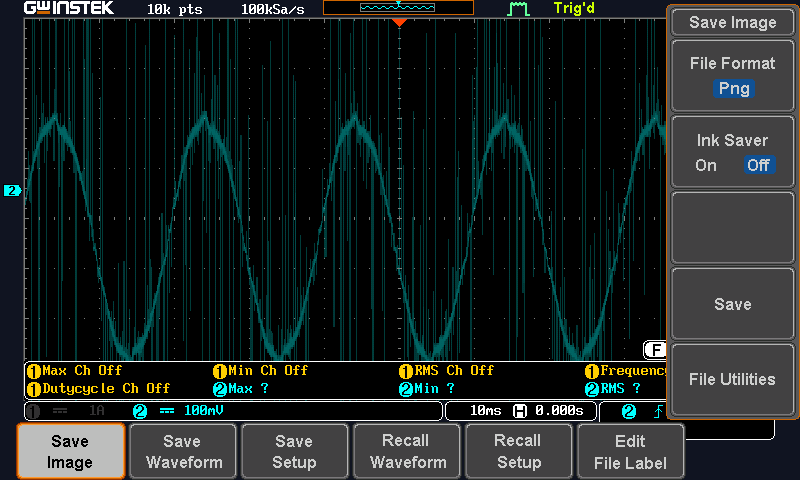Click the channel 1 icon beside Max Ch Off
The width and height of the screenshot is (800, 480).
pos(34,371)
